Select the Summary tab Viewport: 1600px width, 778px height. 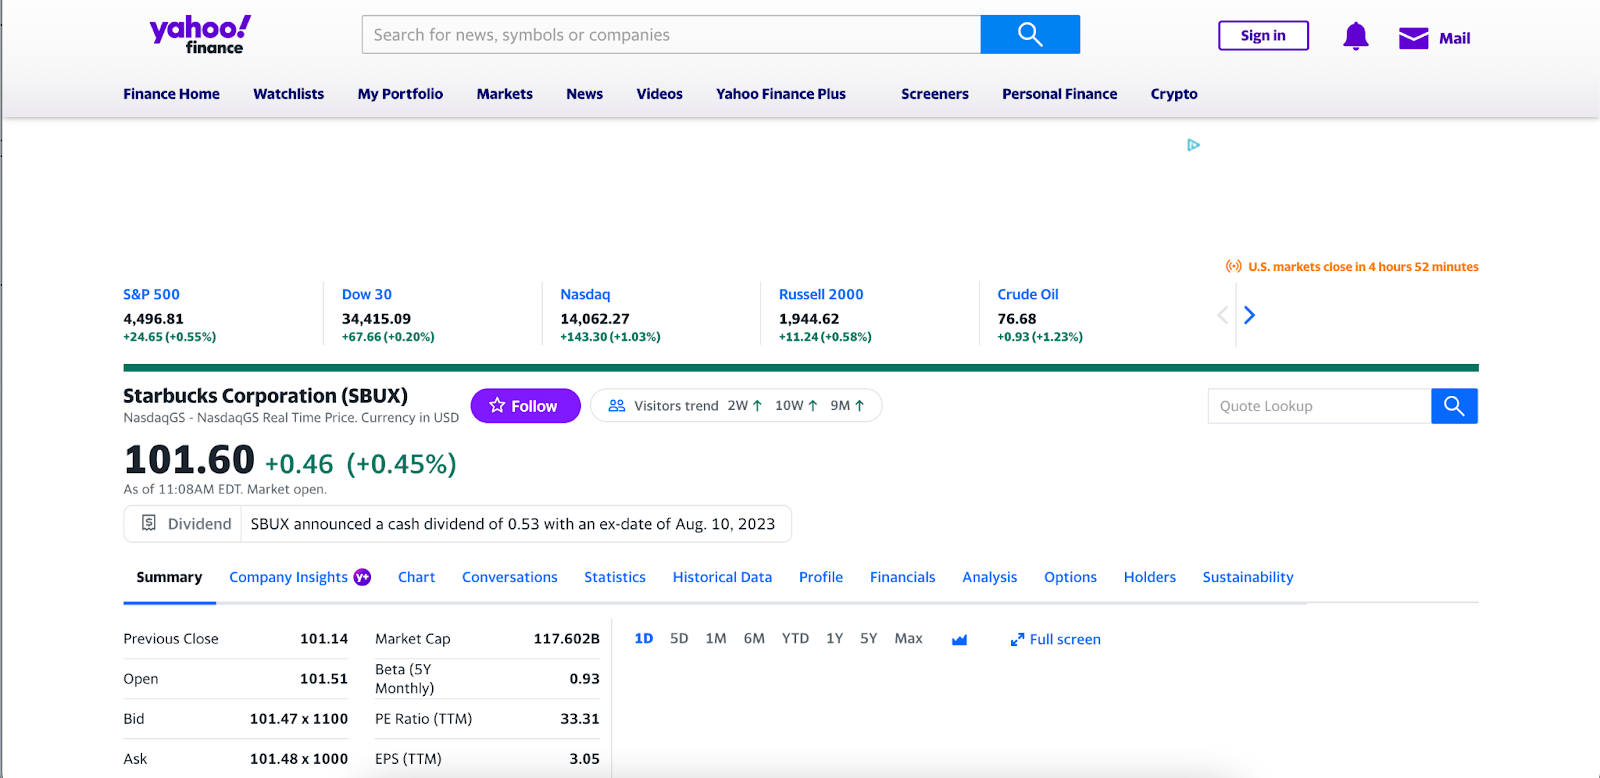[169, 577]
